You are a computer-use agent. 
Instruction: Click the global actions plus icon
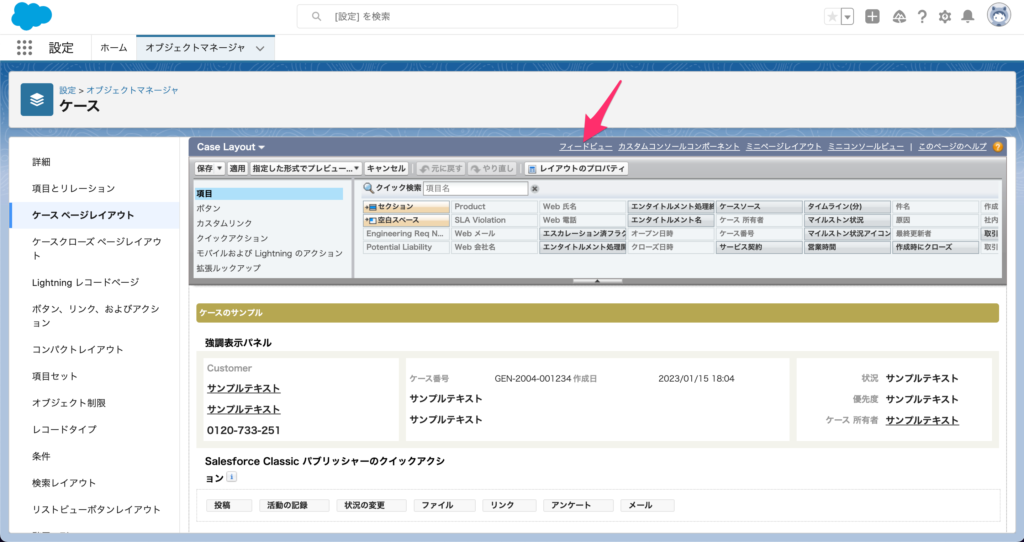coord(872,16)
